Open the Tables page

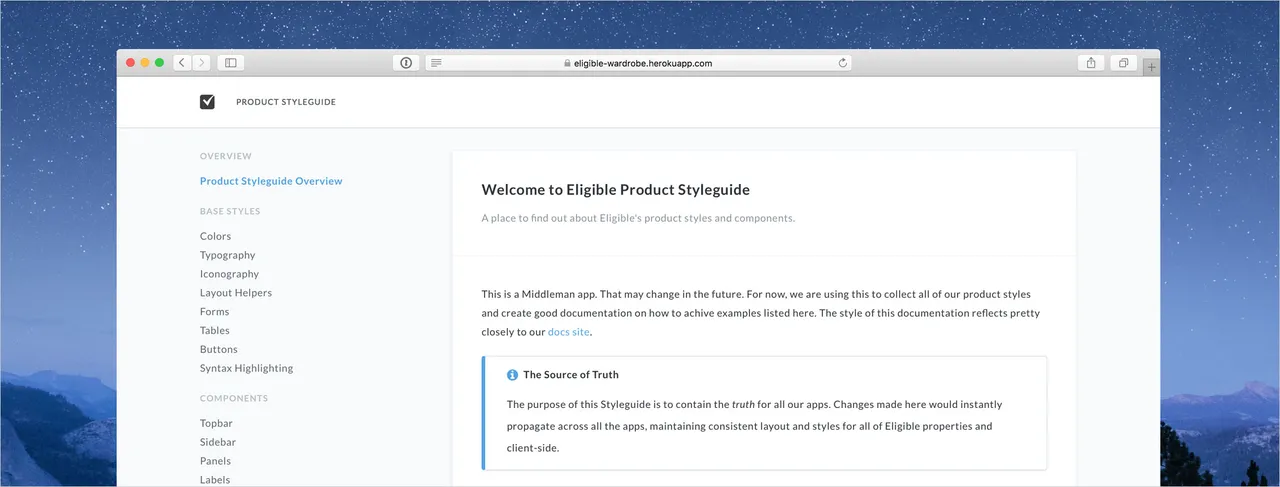click(214, 330)
